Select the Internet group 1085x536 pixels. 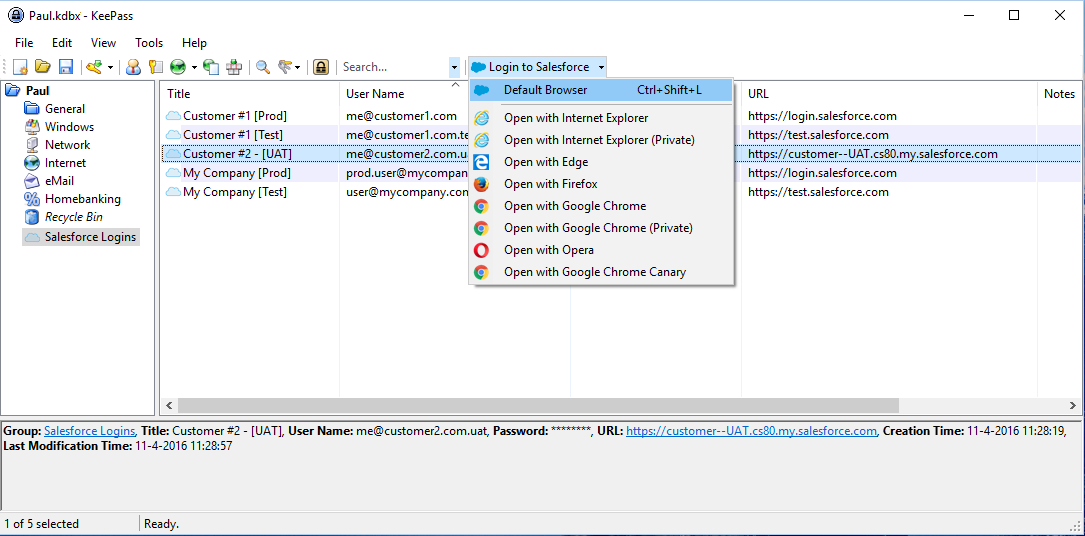click(x=66, y=163)
